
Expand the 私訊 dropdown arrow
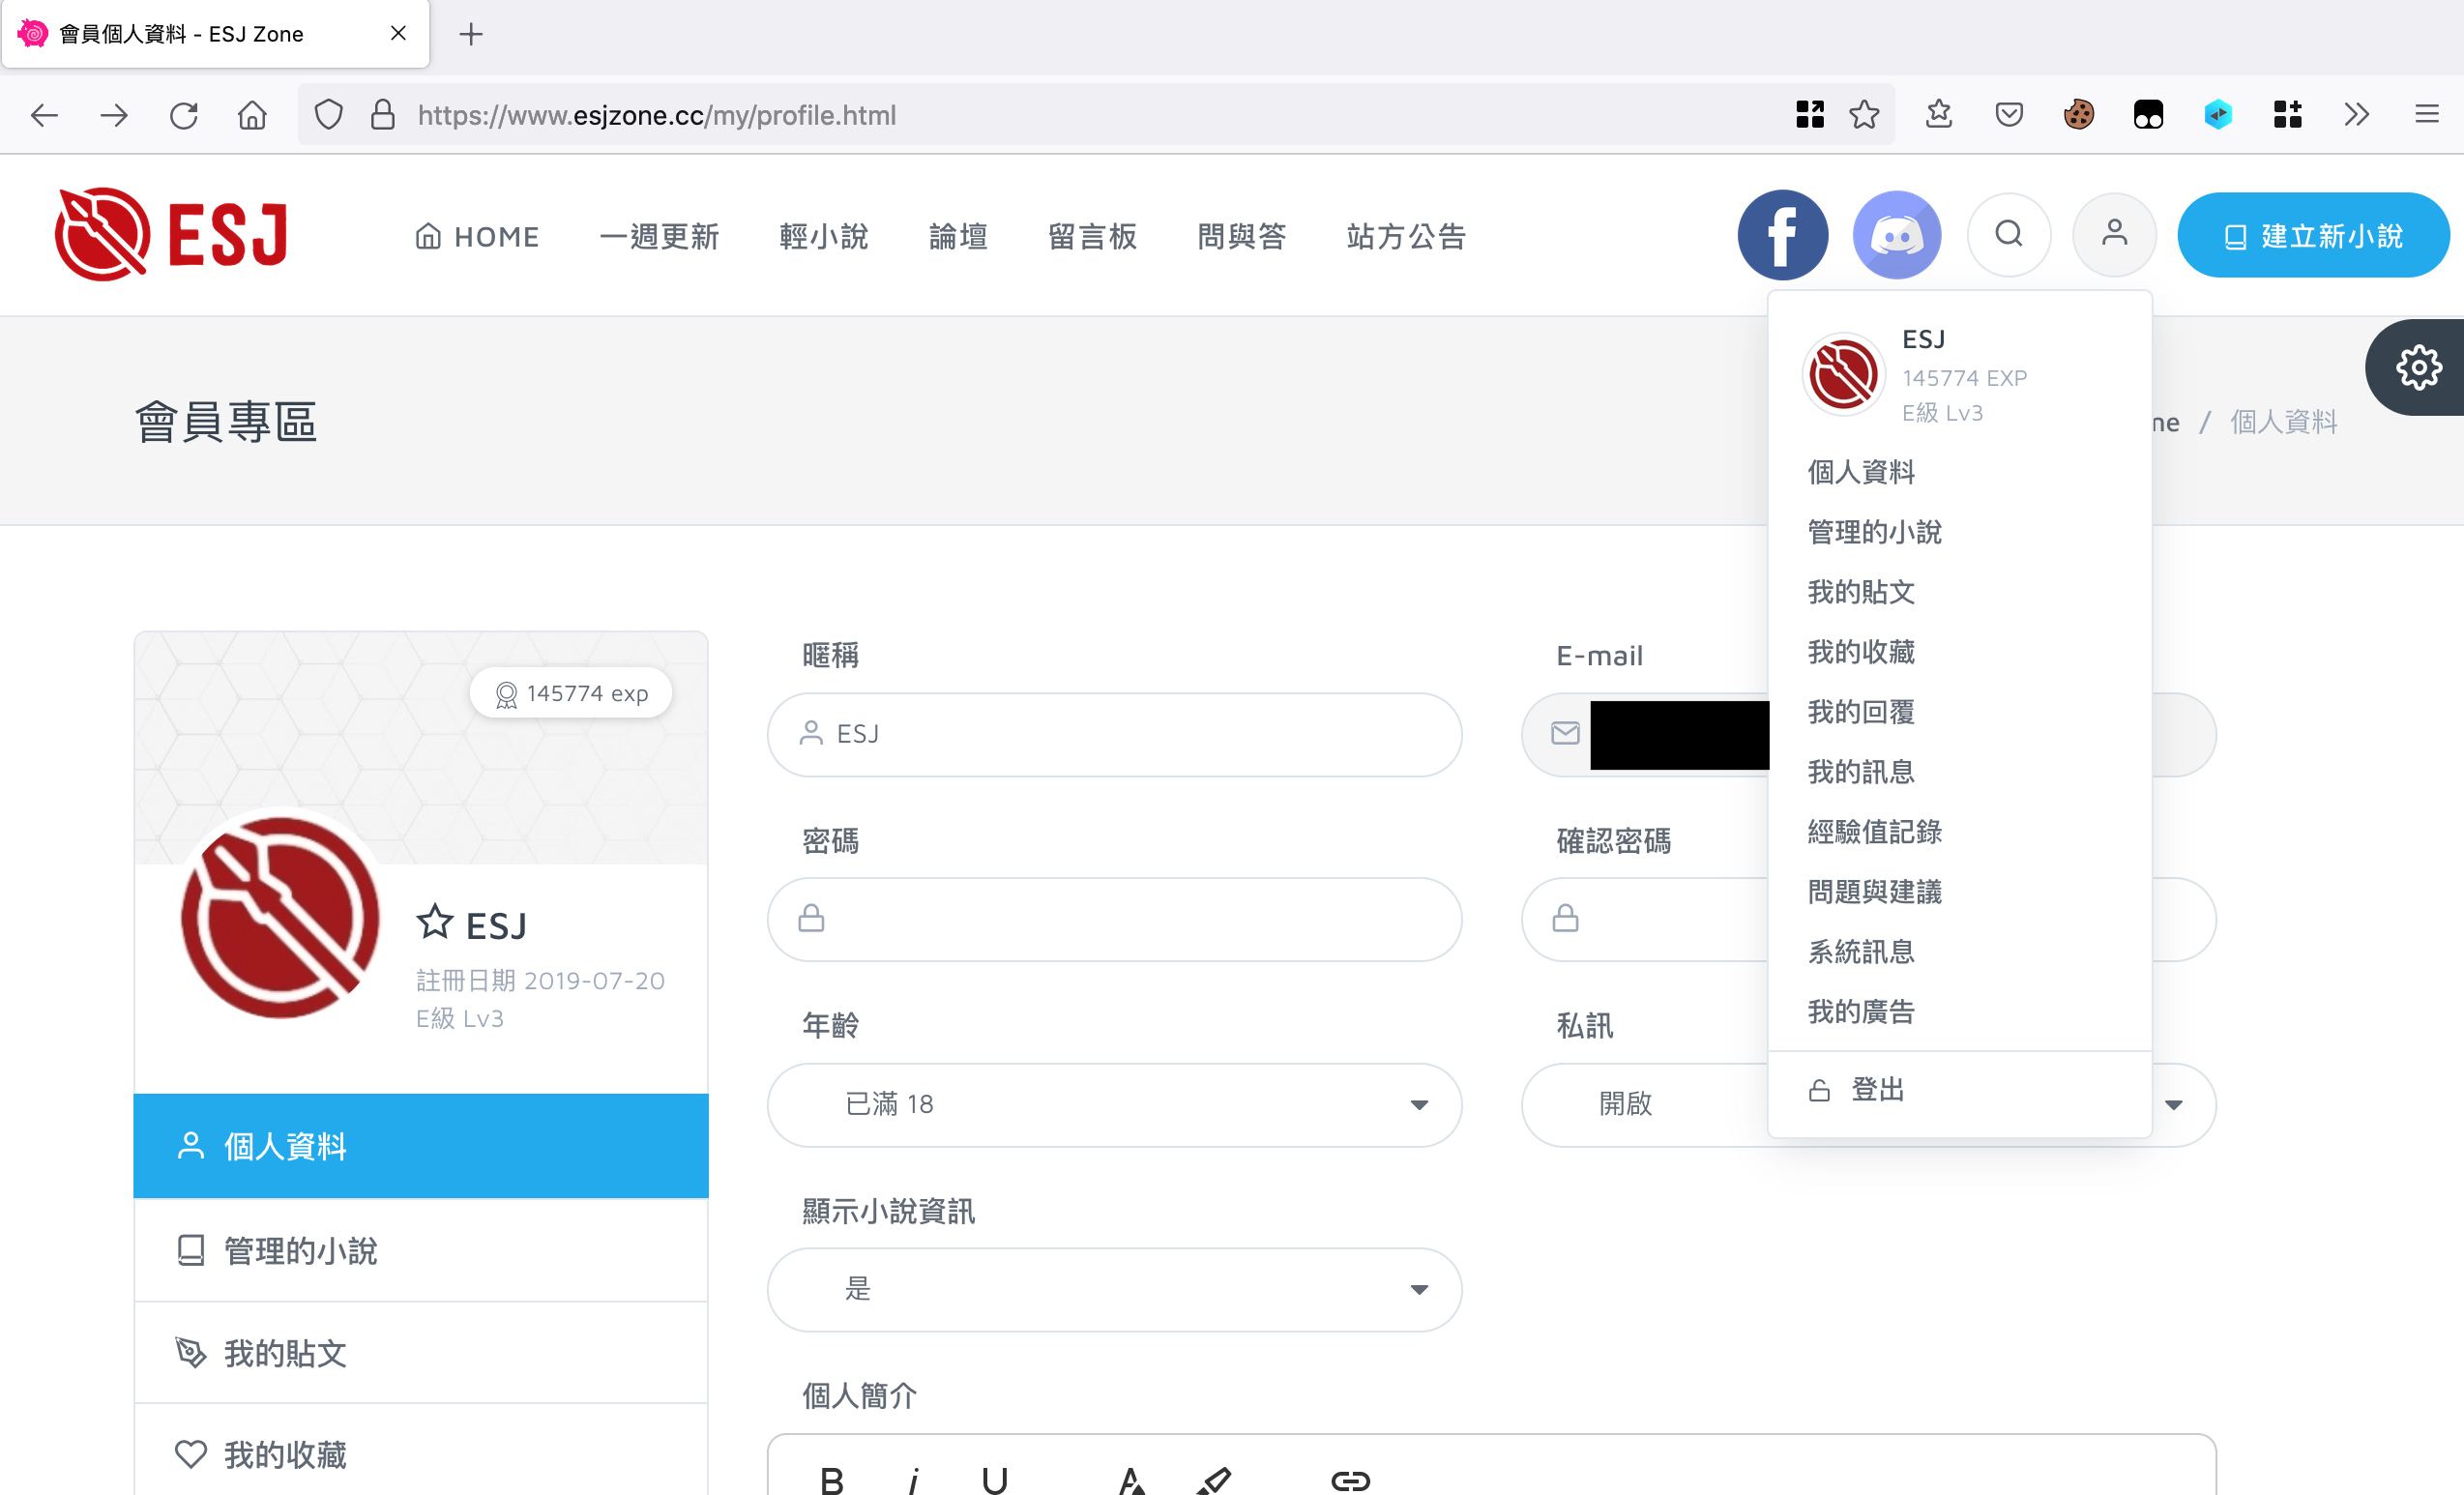[2172, 1104]
